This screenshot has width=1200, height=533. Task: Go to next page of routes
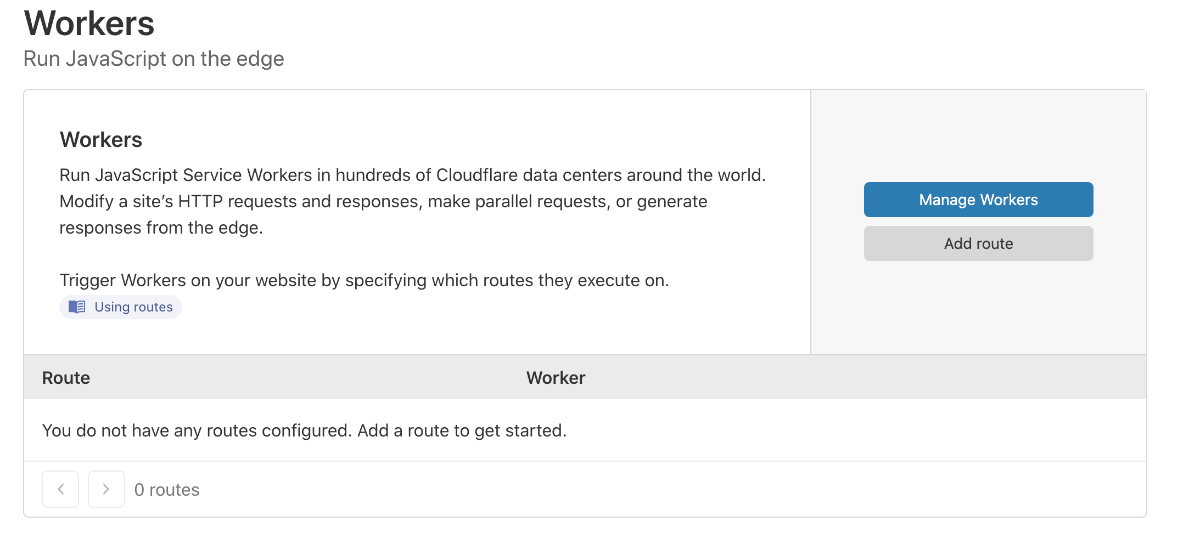[106, 489]
